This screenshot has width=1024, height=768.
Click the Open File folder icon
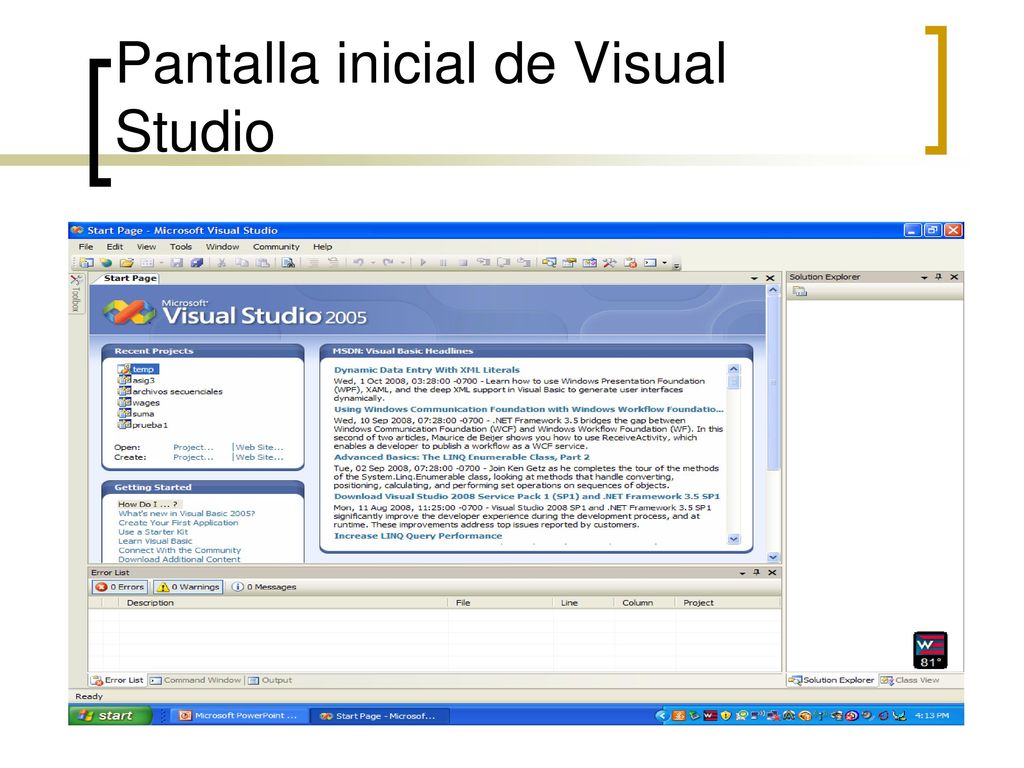point(127,263)
